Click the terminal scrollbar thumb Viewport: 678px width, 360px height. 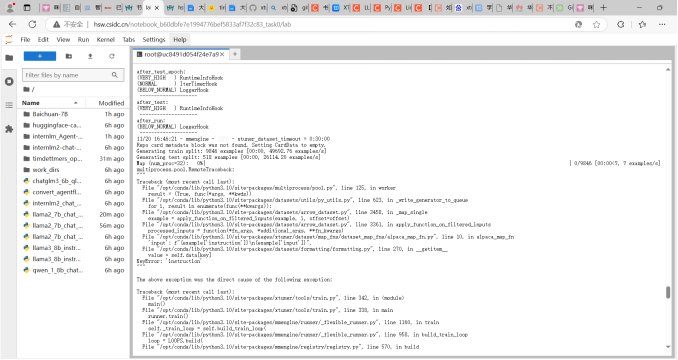tap(668, 292)
